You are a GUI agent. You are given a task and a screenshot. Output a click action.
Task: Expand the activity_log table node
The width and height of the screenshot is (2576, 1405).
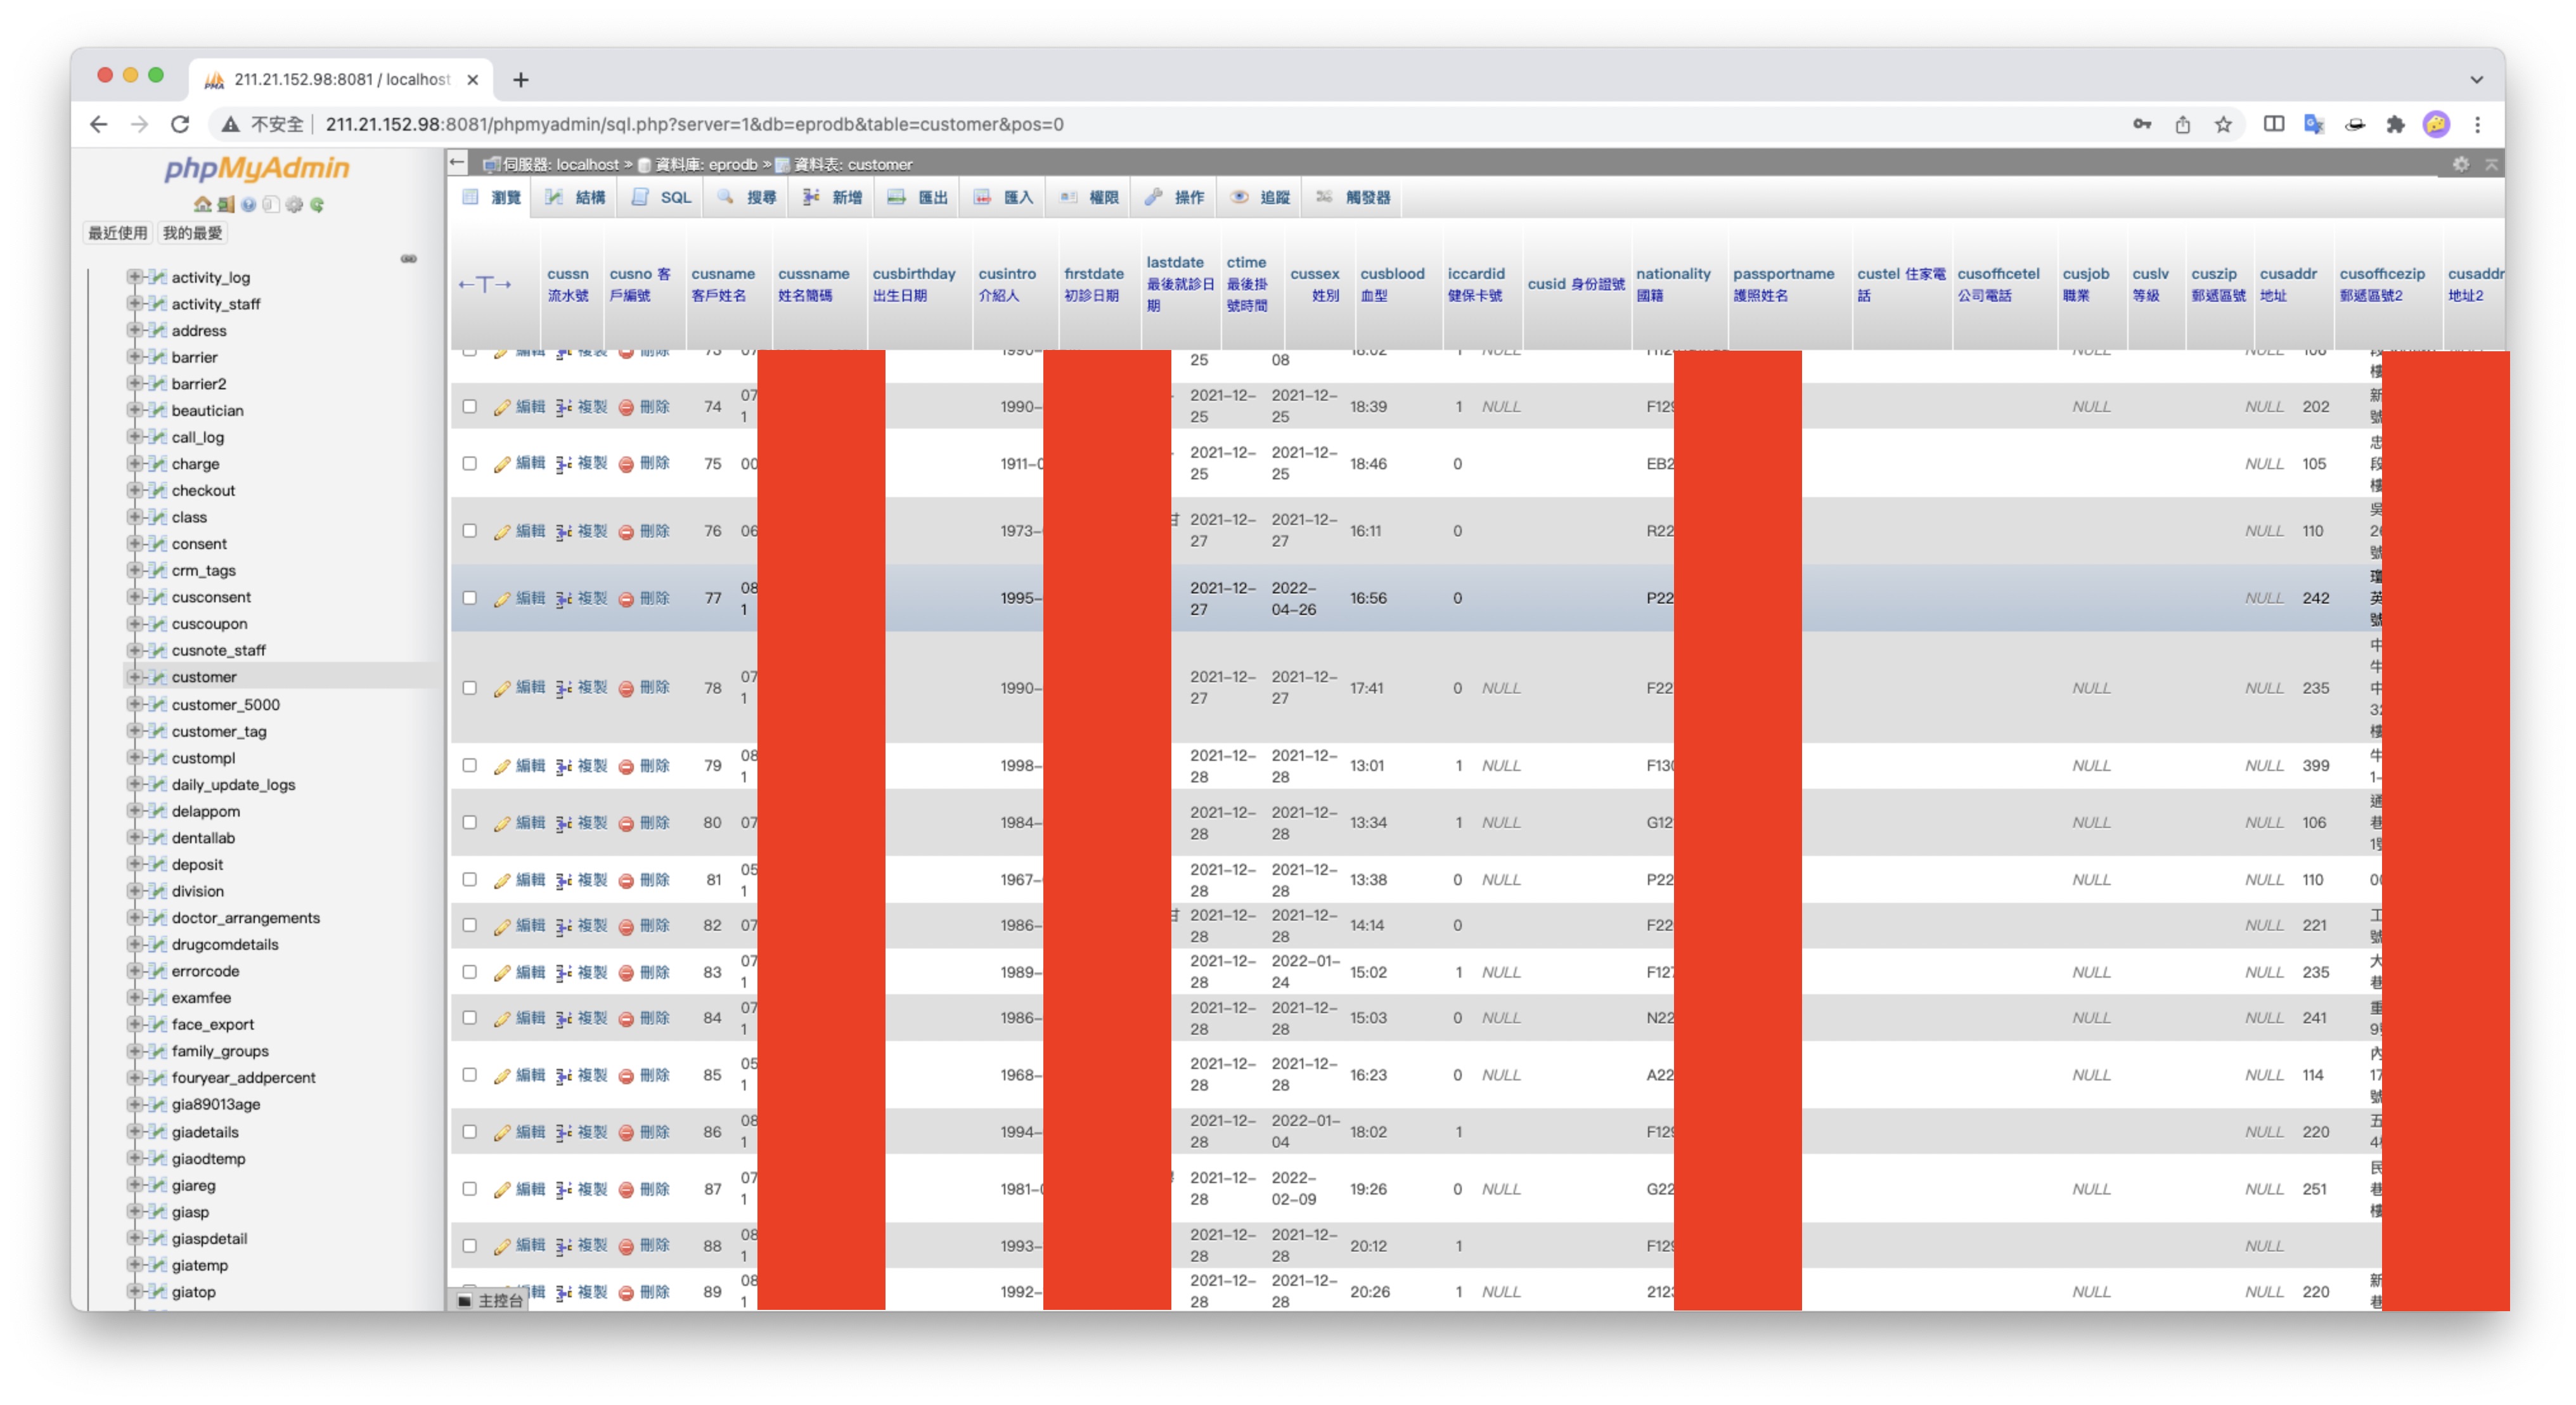tap(133, 277)
